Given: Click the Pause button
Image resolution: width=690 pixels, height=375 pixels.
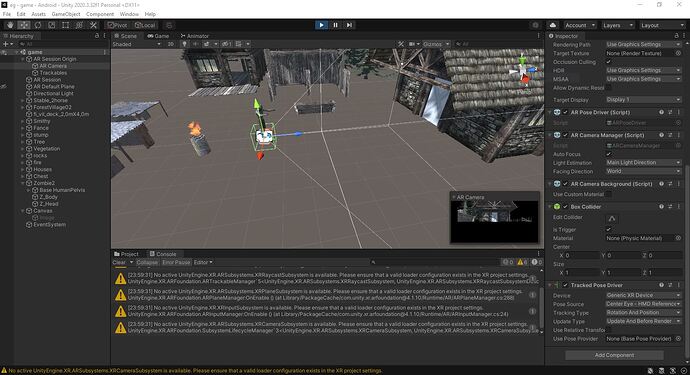Looking at the screenshot, I should pyautogui.click(x=335, y=25).
